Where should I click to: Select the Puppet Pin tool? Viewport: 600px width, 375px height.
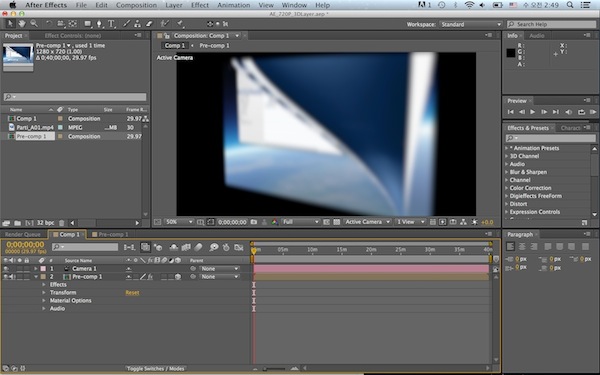pyautogui.click(x=180, y=24)
